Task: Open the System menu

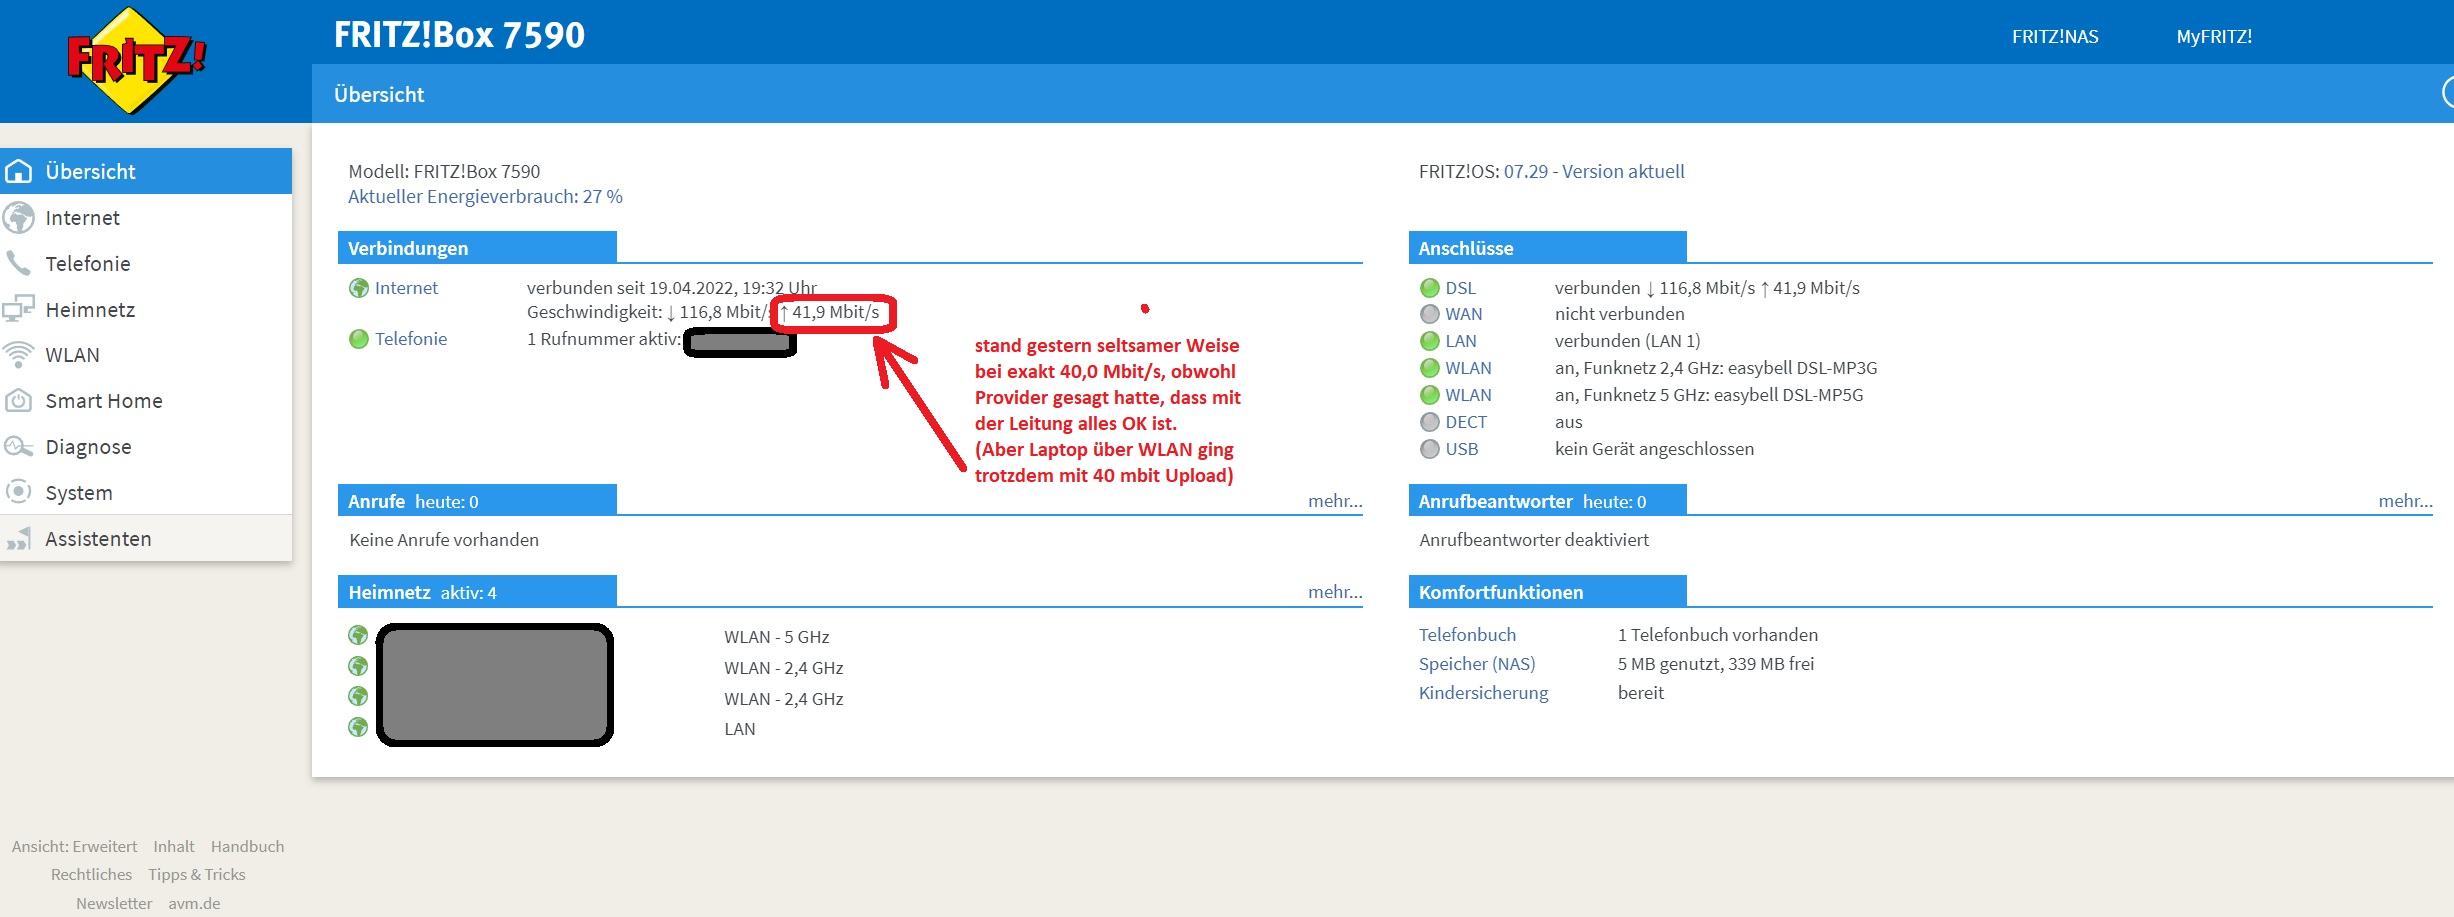Action: 146,492
